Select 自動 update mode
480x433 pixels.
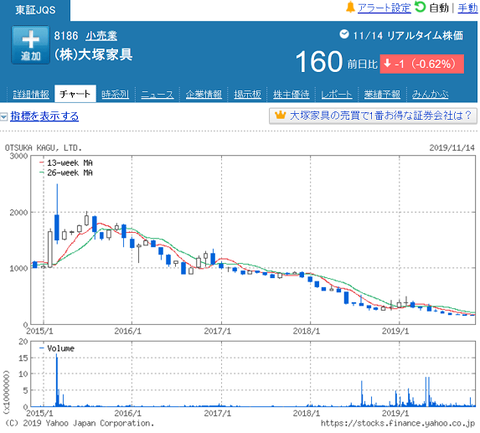(439, 8)
